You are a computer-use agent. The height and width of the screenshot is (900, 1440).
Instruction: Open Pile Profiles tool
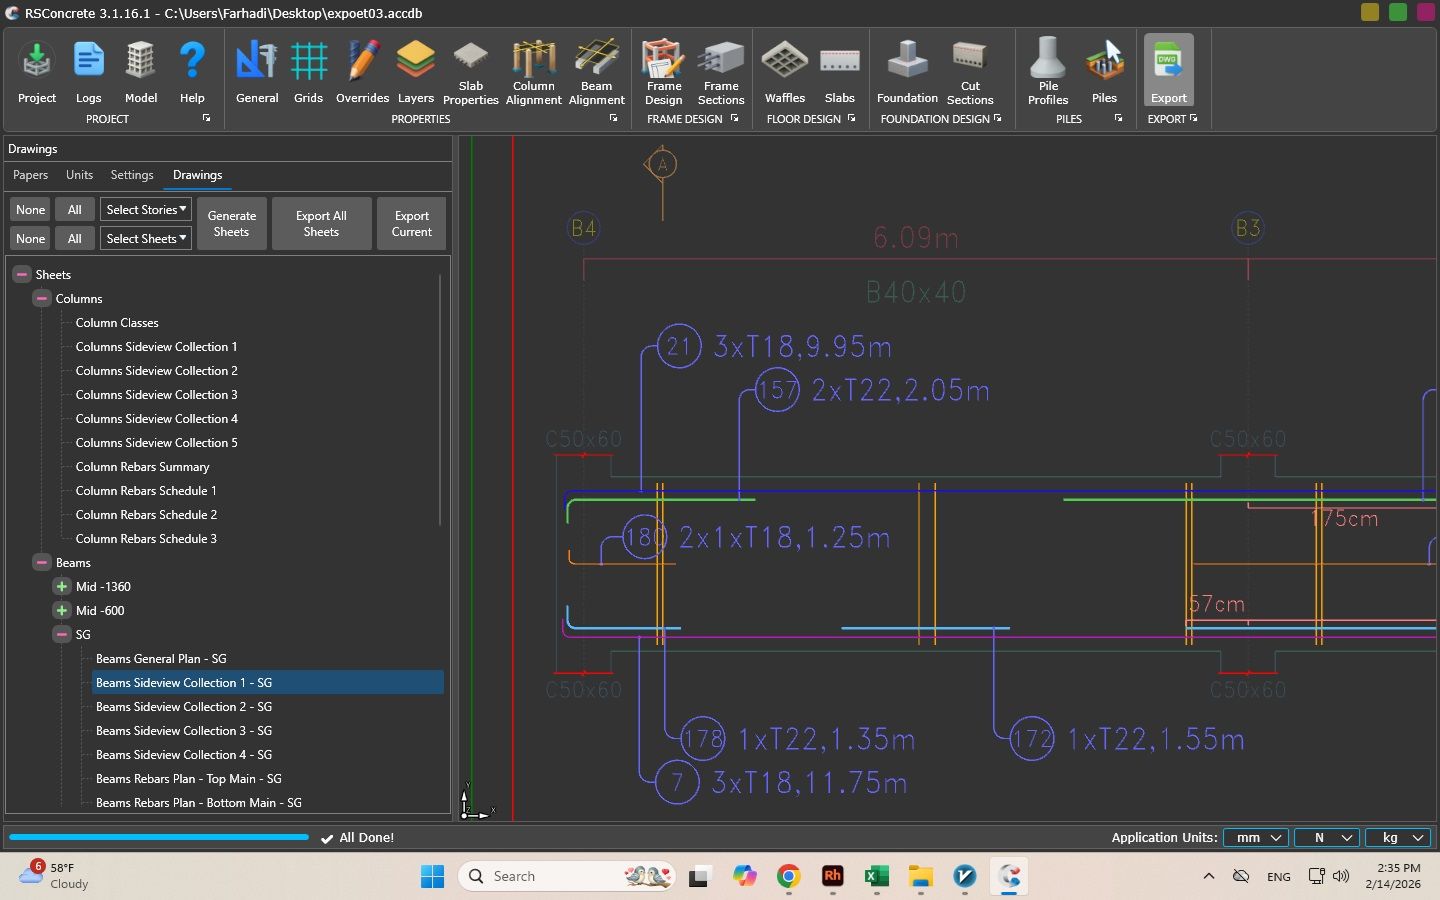[1048, 72]
